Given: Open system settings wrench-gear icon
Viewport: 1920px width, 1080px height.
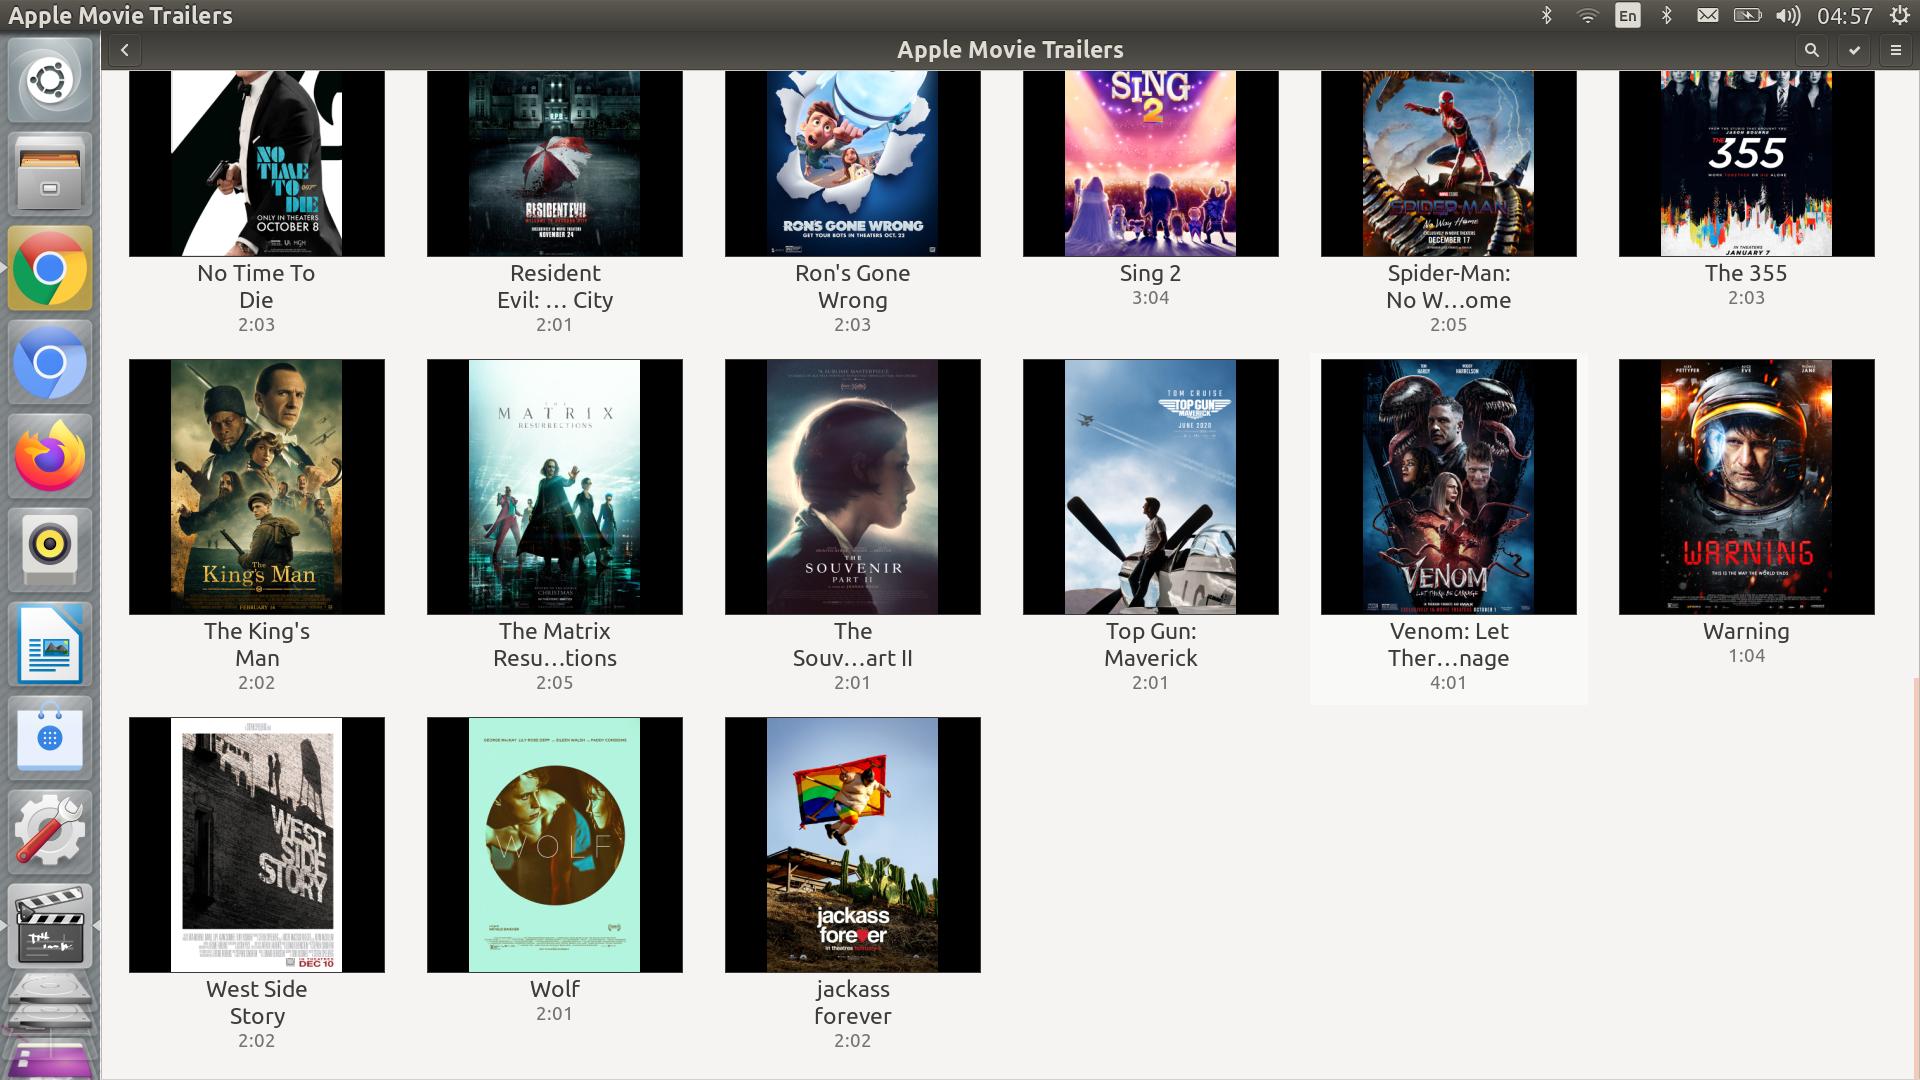Looking at the screenshot, I should [x=50, y=830].
